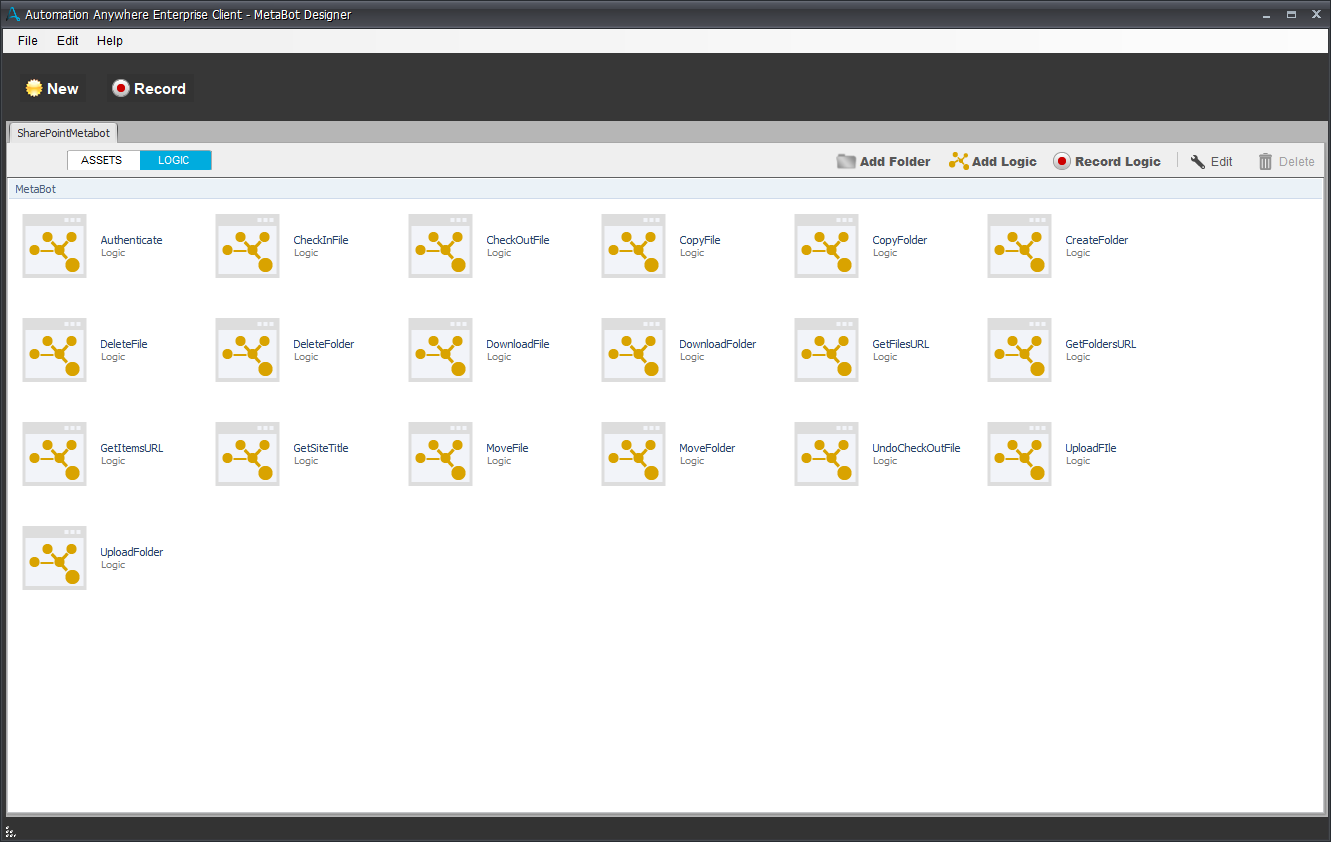
Task: Click the DeleteFolder logic icon
Action: [x=247, y=350]
